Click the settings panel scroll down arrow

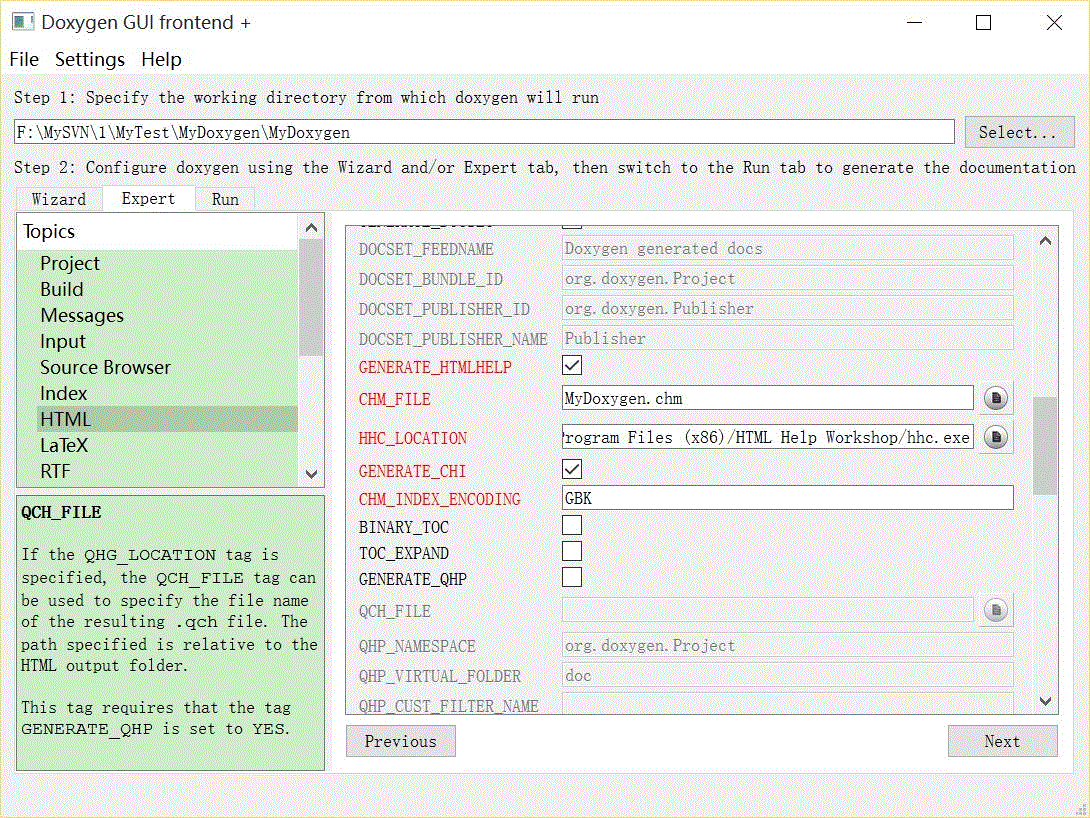click(x=1045, y=701)
